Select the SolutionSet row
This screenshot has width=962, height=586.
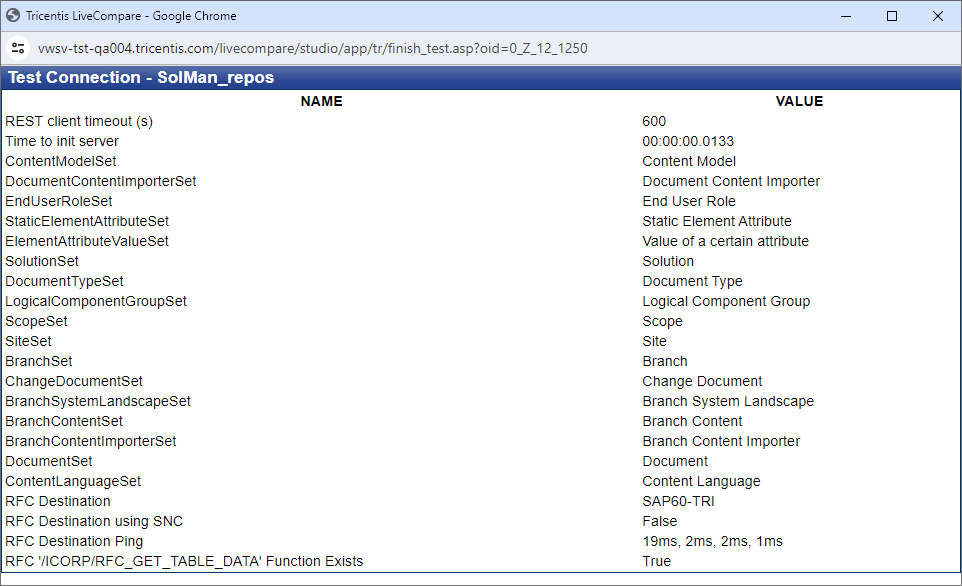point(41,261)
